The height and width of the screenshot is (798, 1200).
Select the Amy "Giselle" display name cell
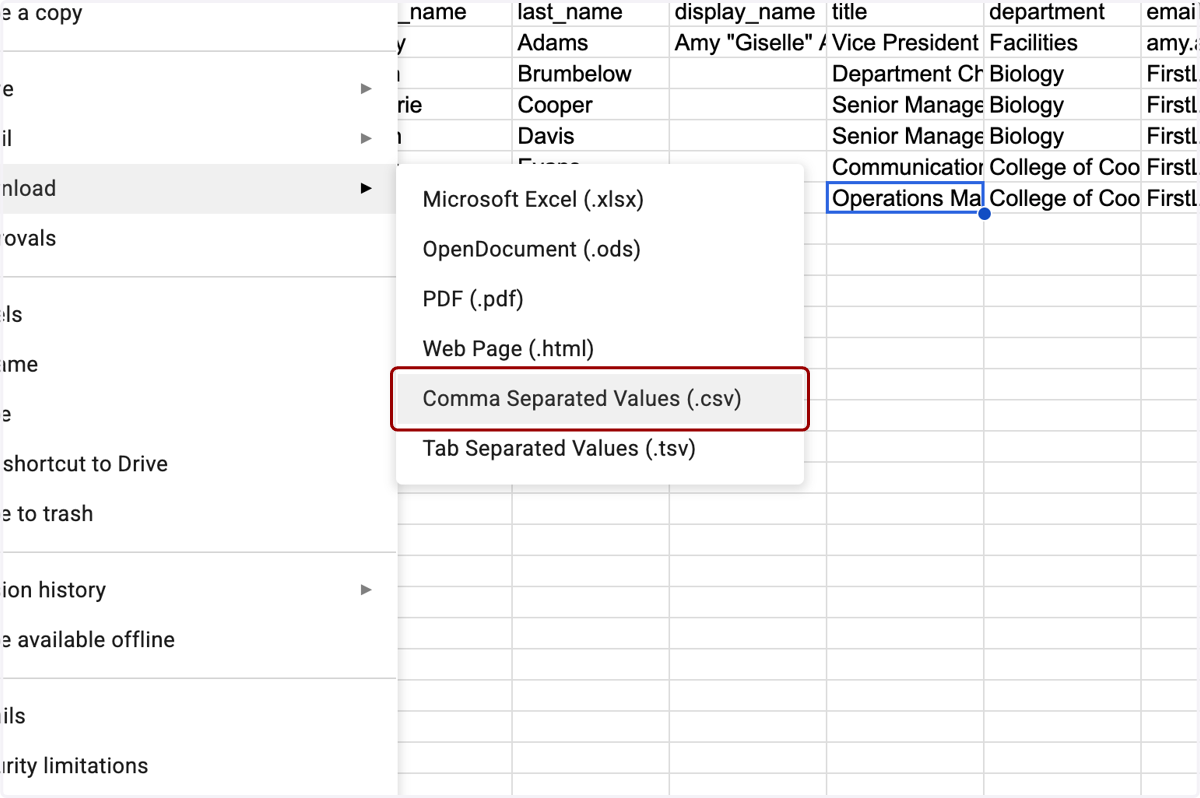pyautogui.click(x=748, y=43)
